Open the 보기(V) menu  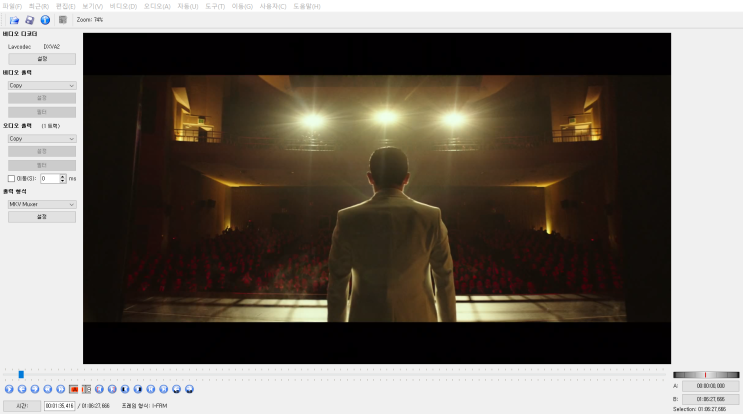(92, 6)
